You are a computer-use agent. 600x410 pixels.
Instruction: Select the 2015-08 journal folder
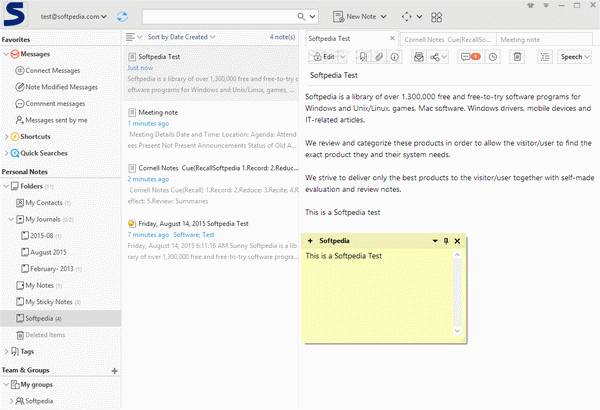(x=41, y=235)
